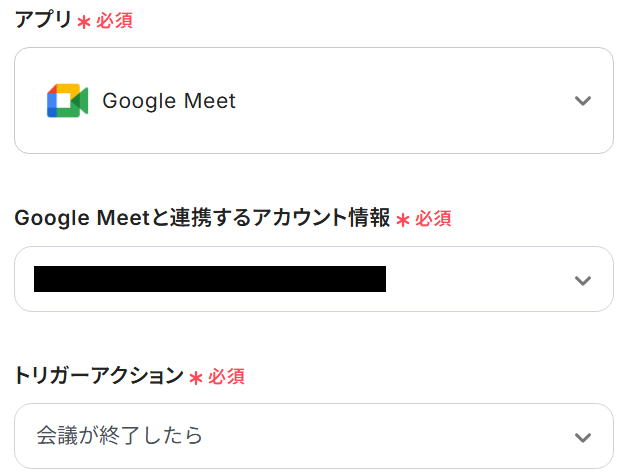Expand the アプリ dropdown chevron
Viewport: 627px width, 475px height.
(583, 101)
